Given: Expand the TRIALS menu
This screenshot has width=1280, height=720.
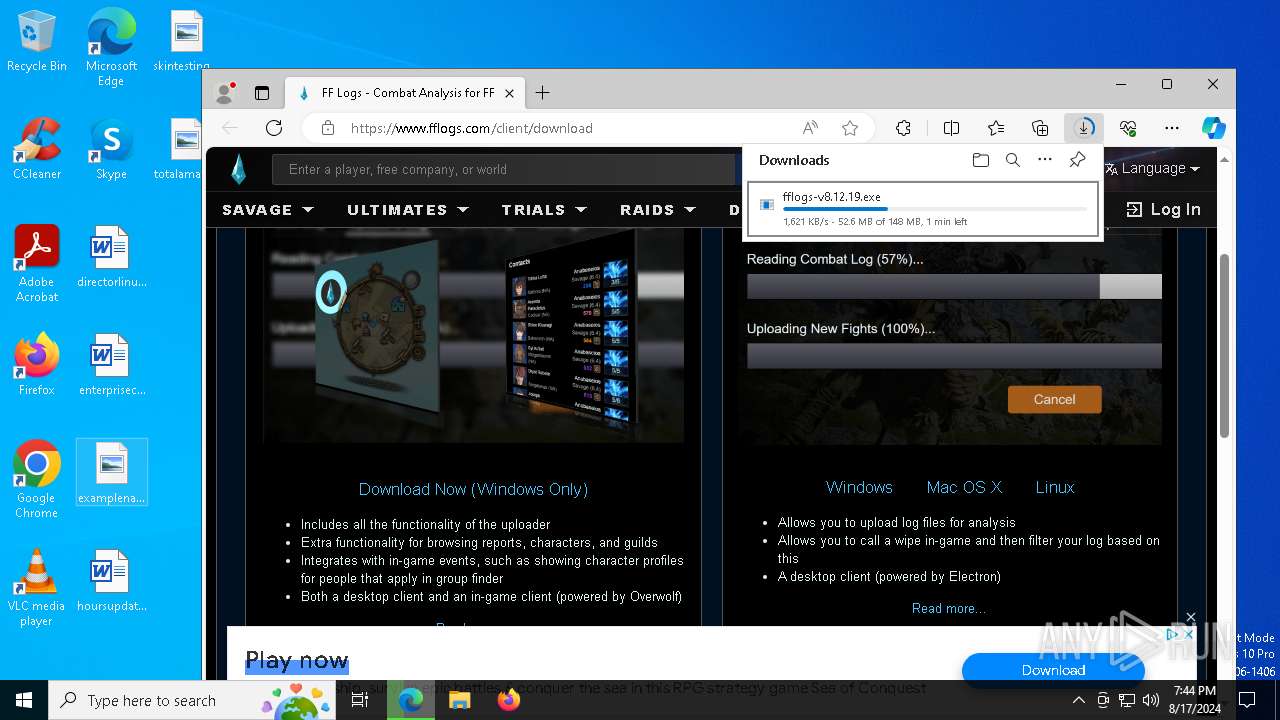Looking at the screenshot, I should [544, 210].
